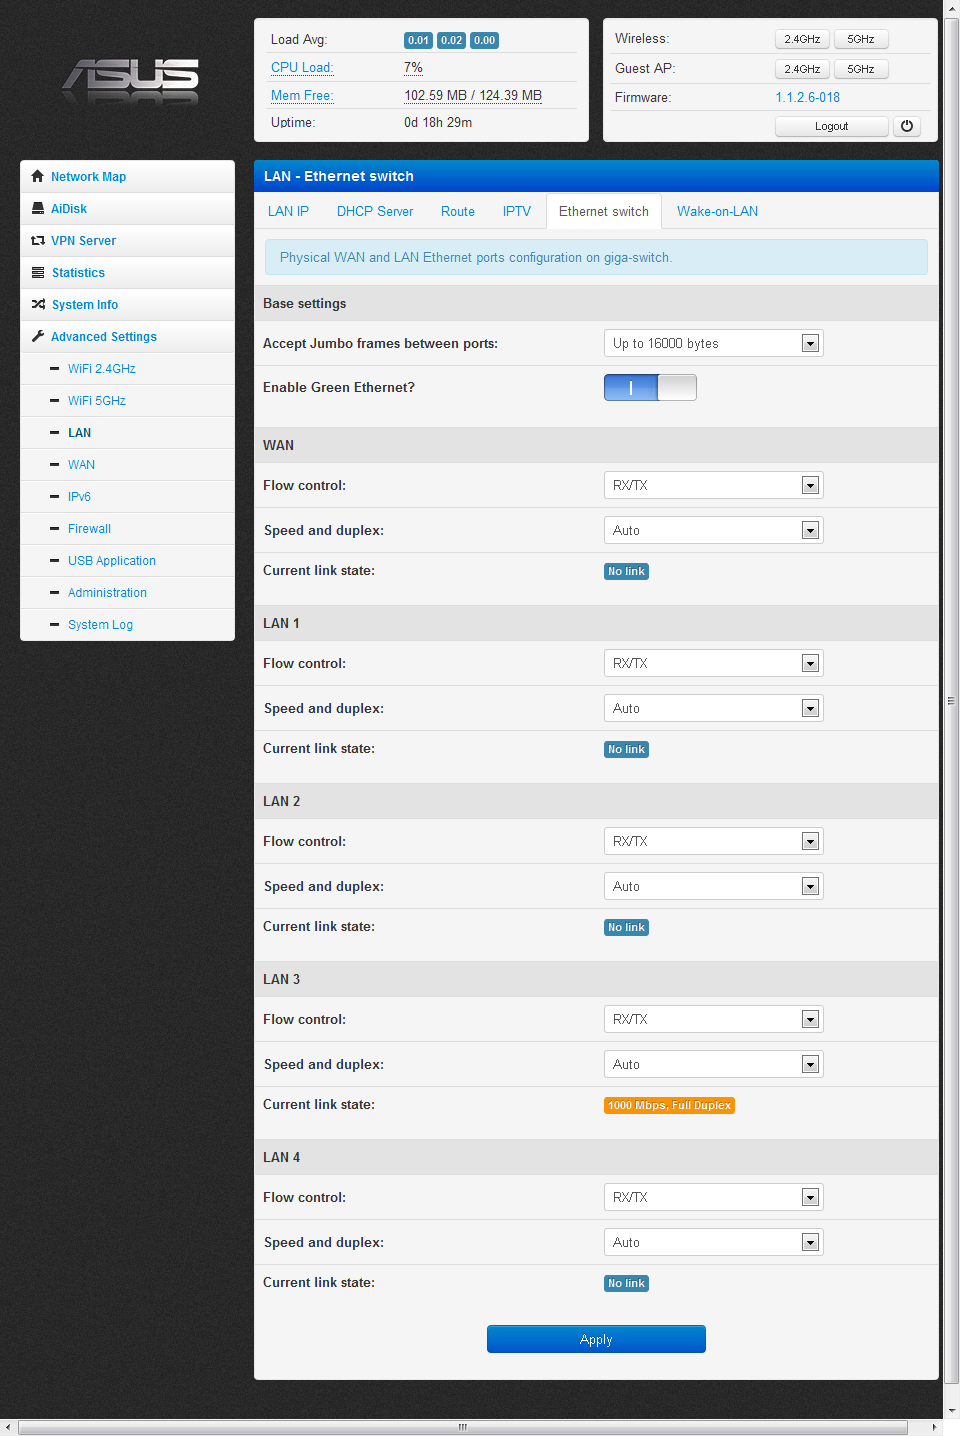Open the firmware version 1.1.2.6-018 link

click(x=807, y=97)
